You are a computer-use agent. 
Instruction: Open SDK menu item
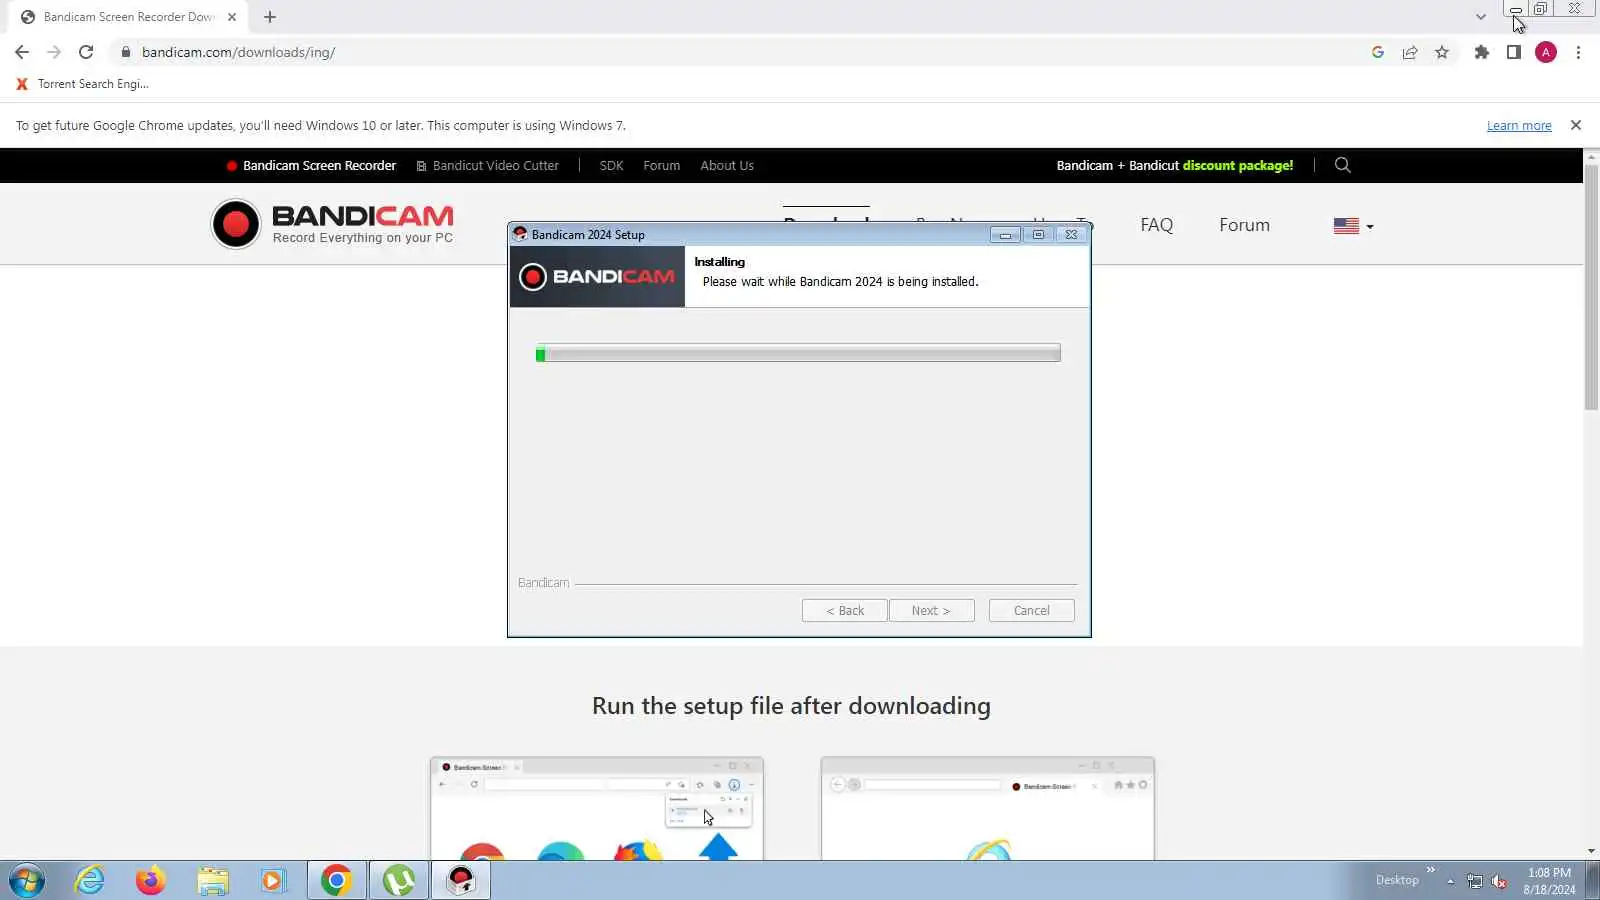point(611,165)
